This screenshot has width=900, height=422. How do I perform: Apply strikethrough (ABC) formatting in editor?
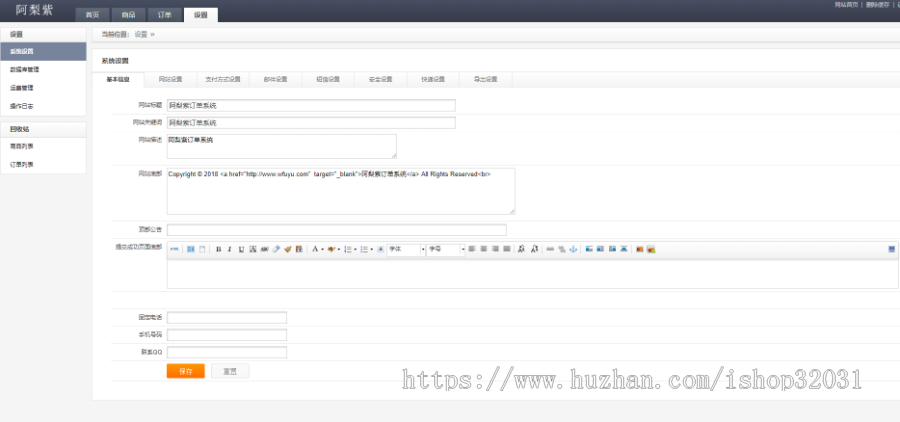point(265,249)
